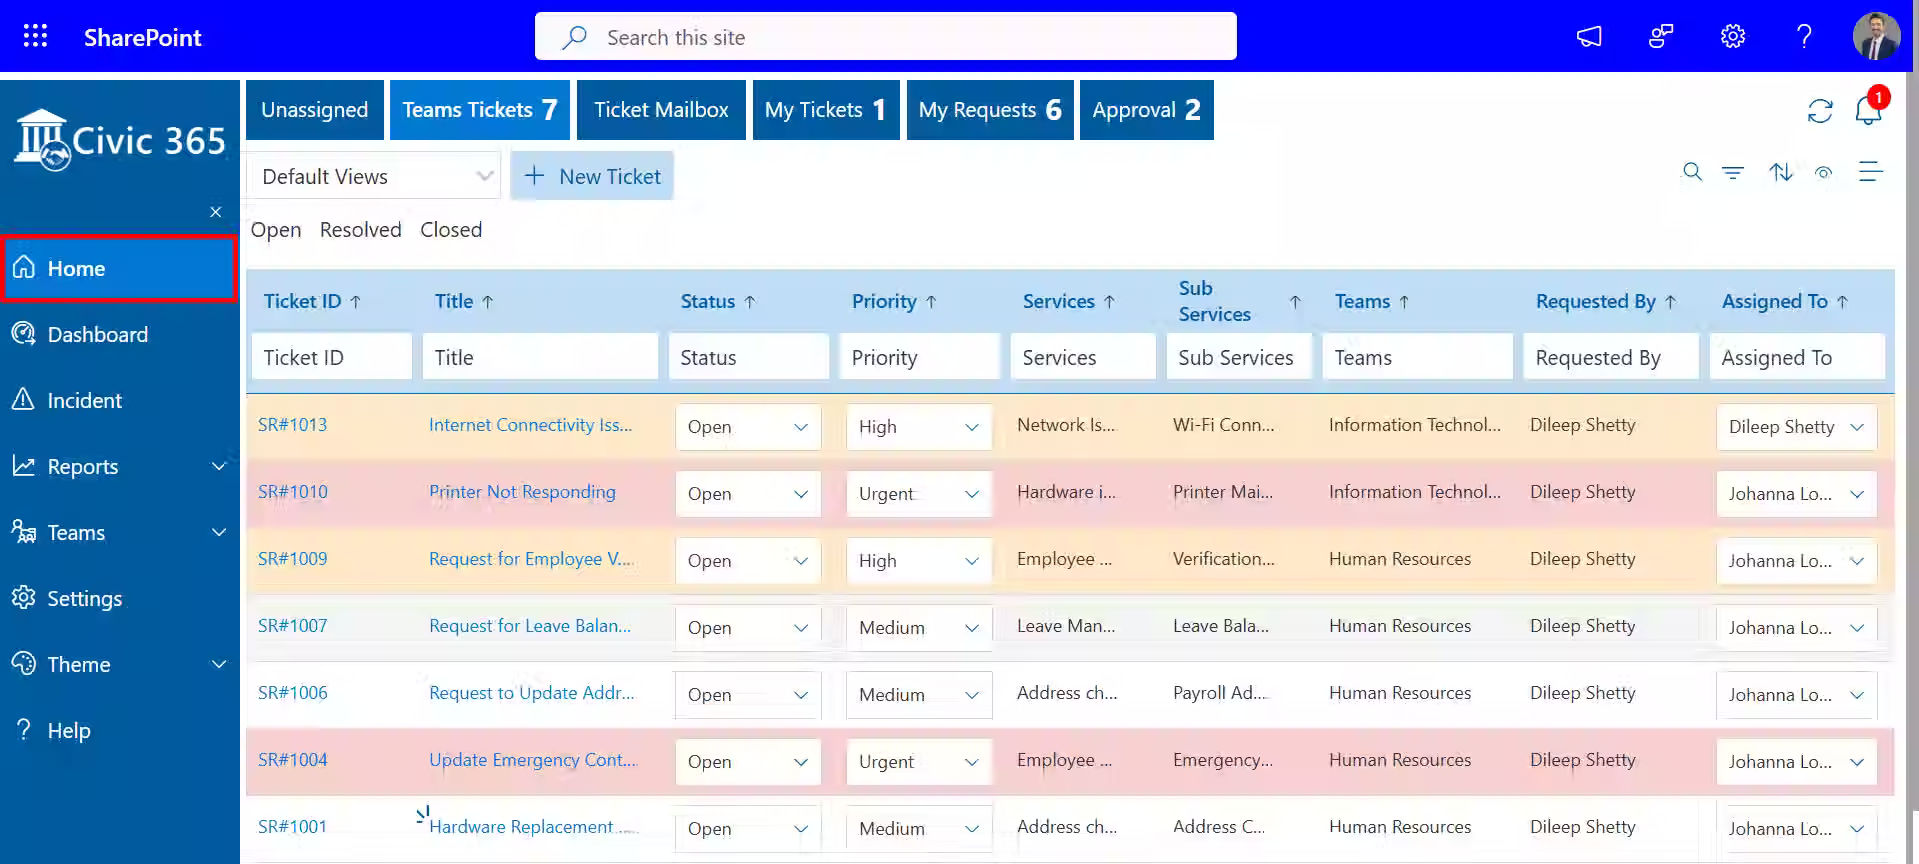Switch to the My Requests tab
The height and width of the screenshot is (864, 1919).
pyautogui.click(x=989, y=110)
